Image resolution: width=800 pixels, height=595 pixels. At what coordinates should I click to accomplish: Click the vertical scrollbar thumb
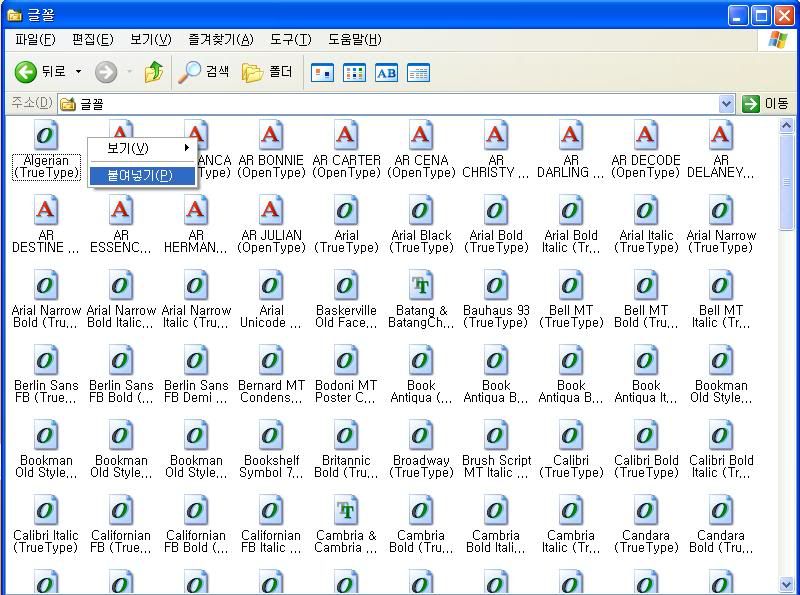786,182
